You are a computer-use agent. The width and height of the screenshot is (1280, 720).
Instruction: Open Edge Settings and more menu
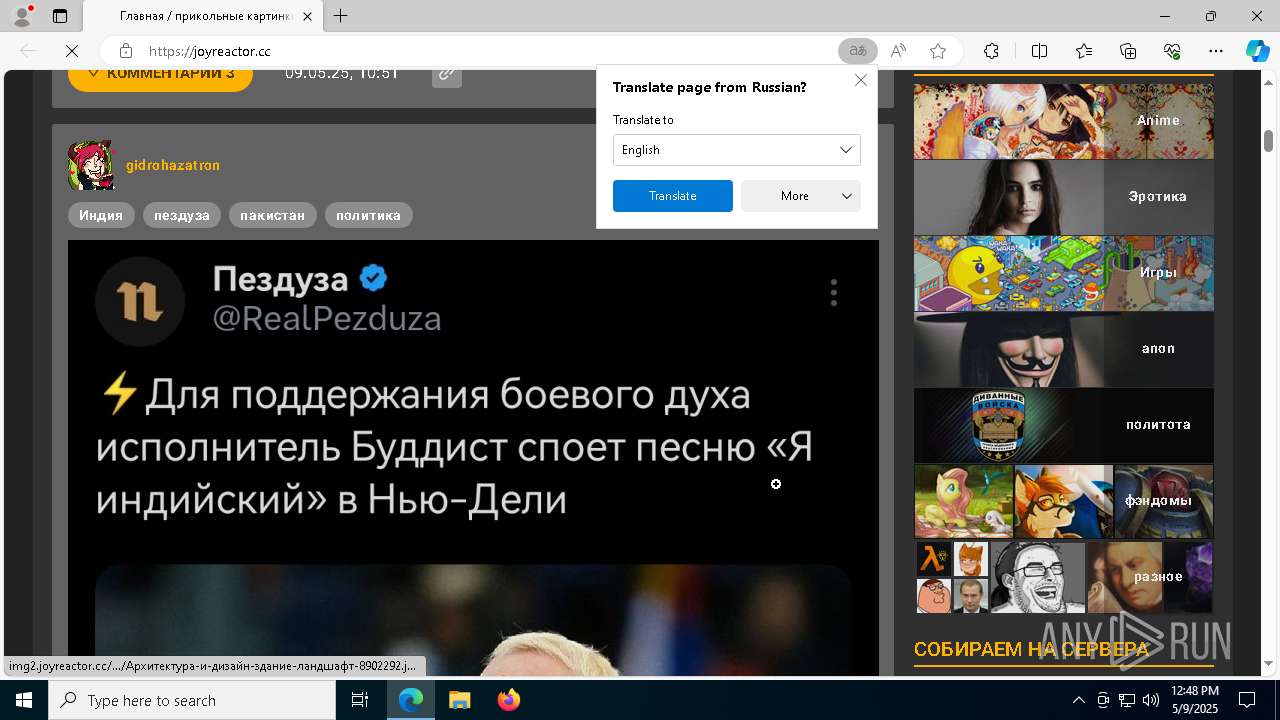pyautogui.click(x=1216, y=51)
